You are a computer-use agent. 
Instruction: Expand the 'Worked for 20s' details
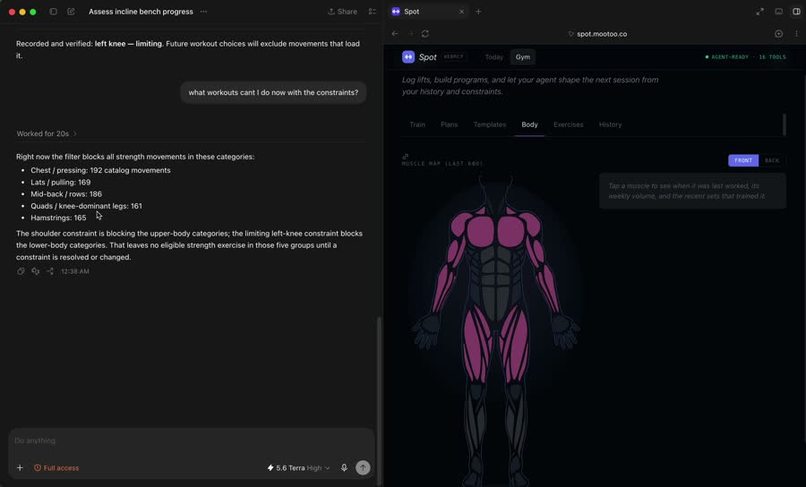point(46,134)
